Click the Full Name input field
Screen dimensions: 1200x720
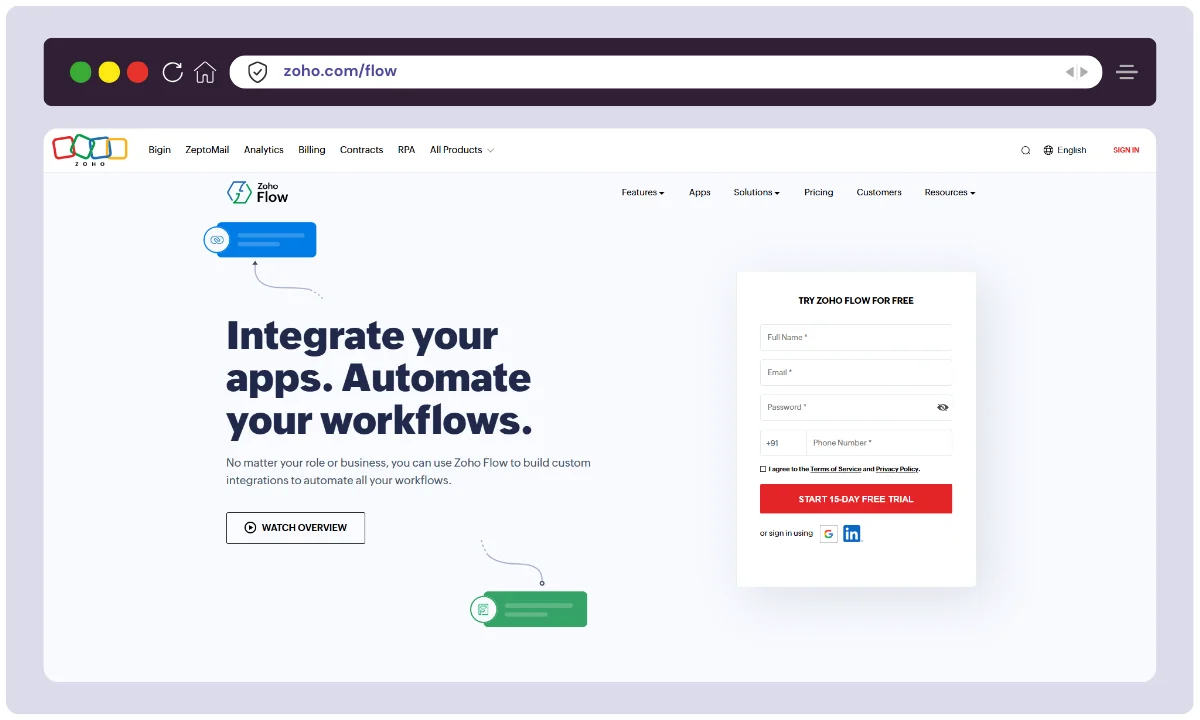tap(856, 337)
